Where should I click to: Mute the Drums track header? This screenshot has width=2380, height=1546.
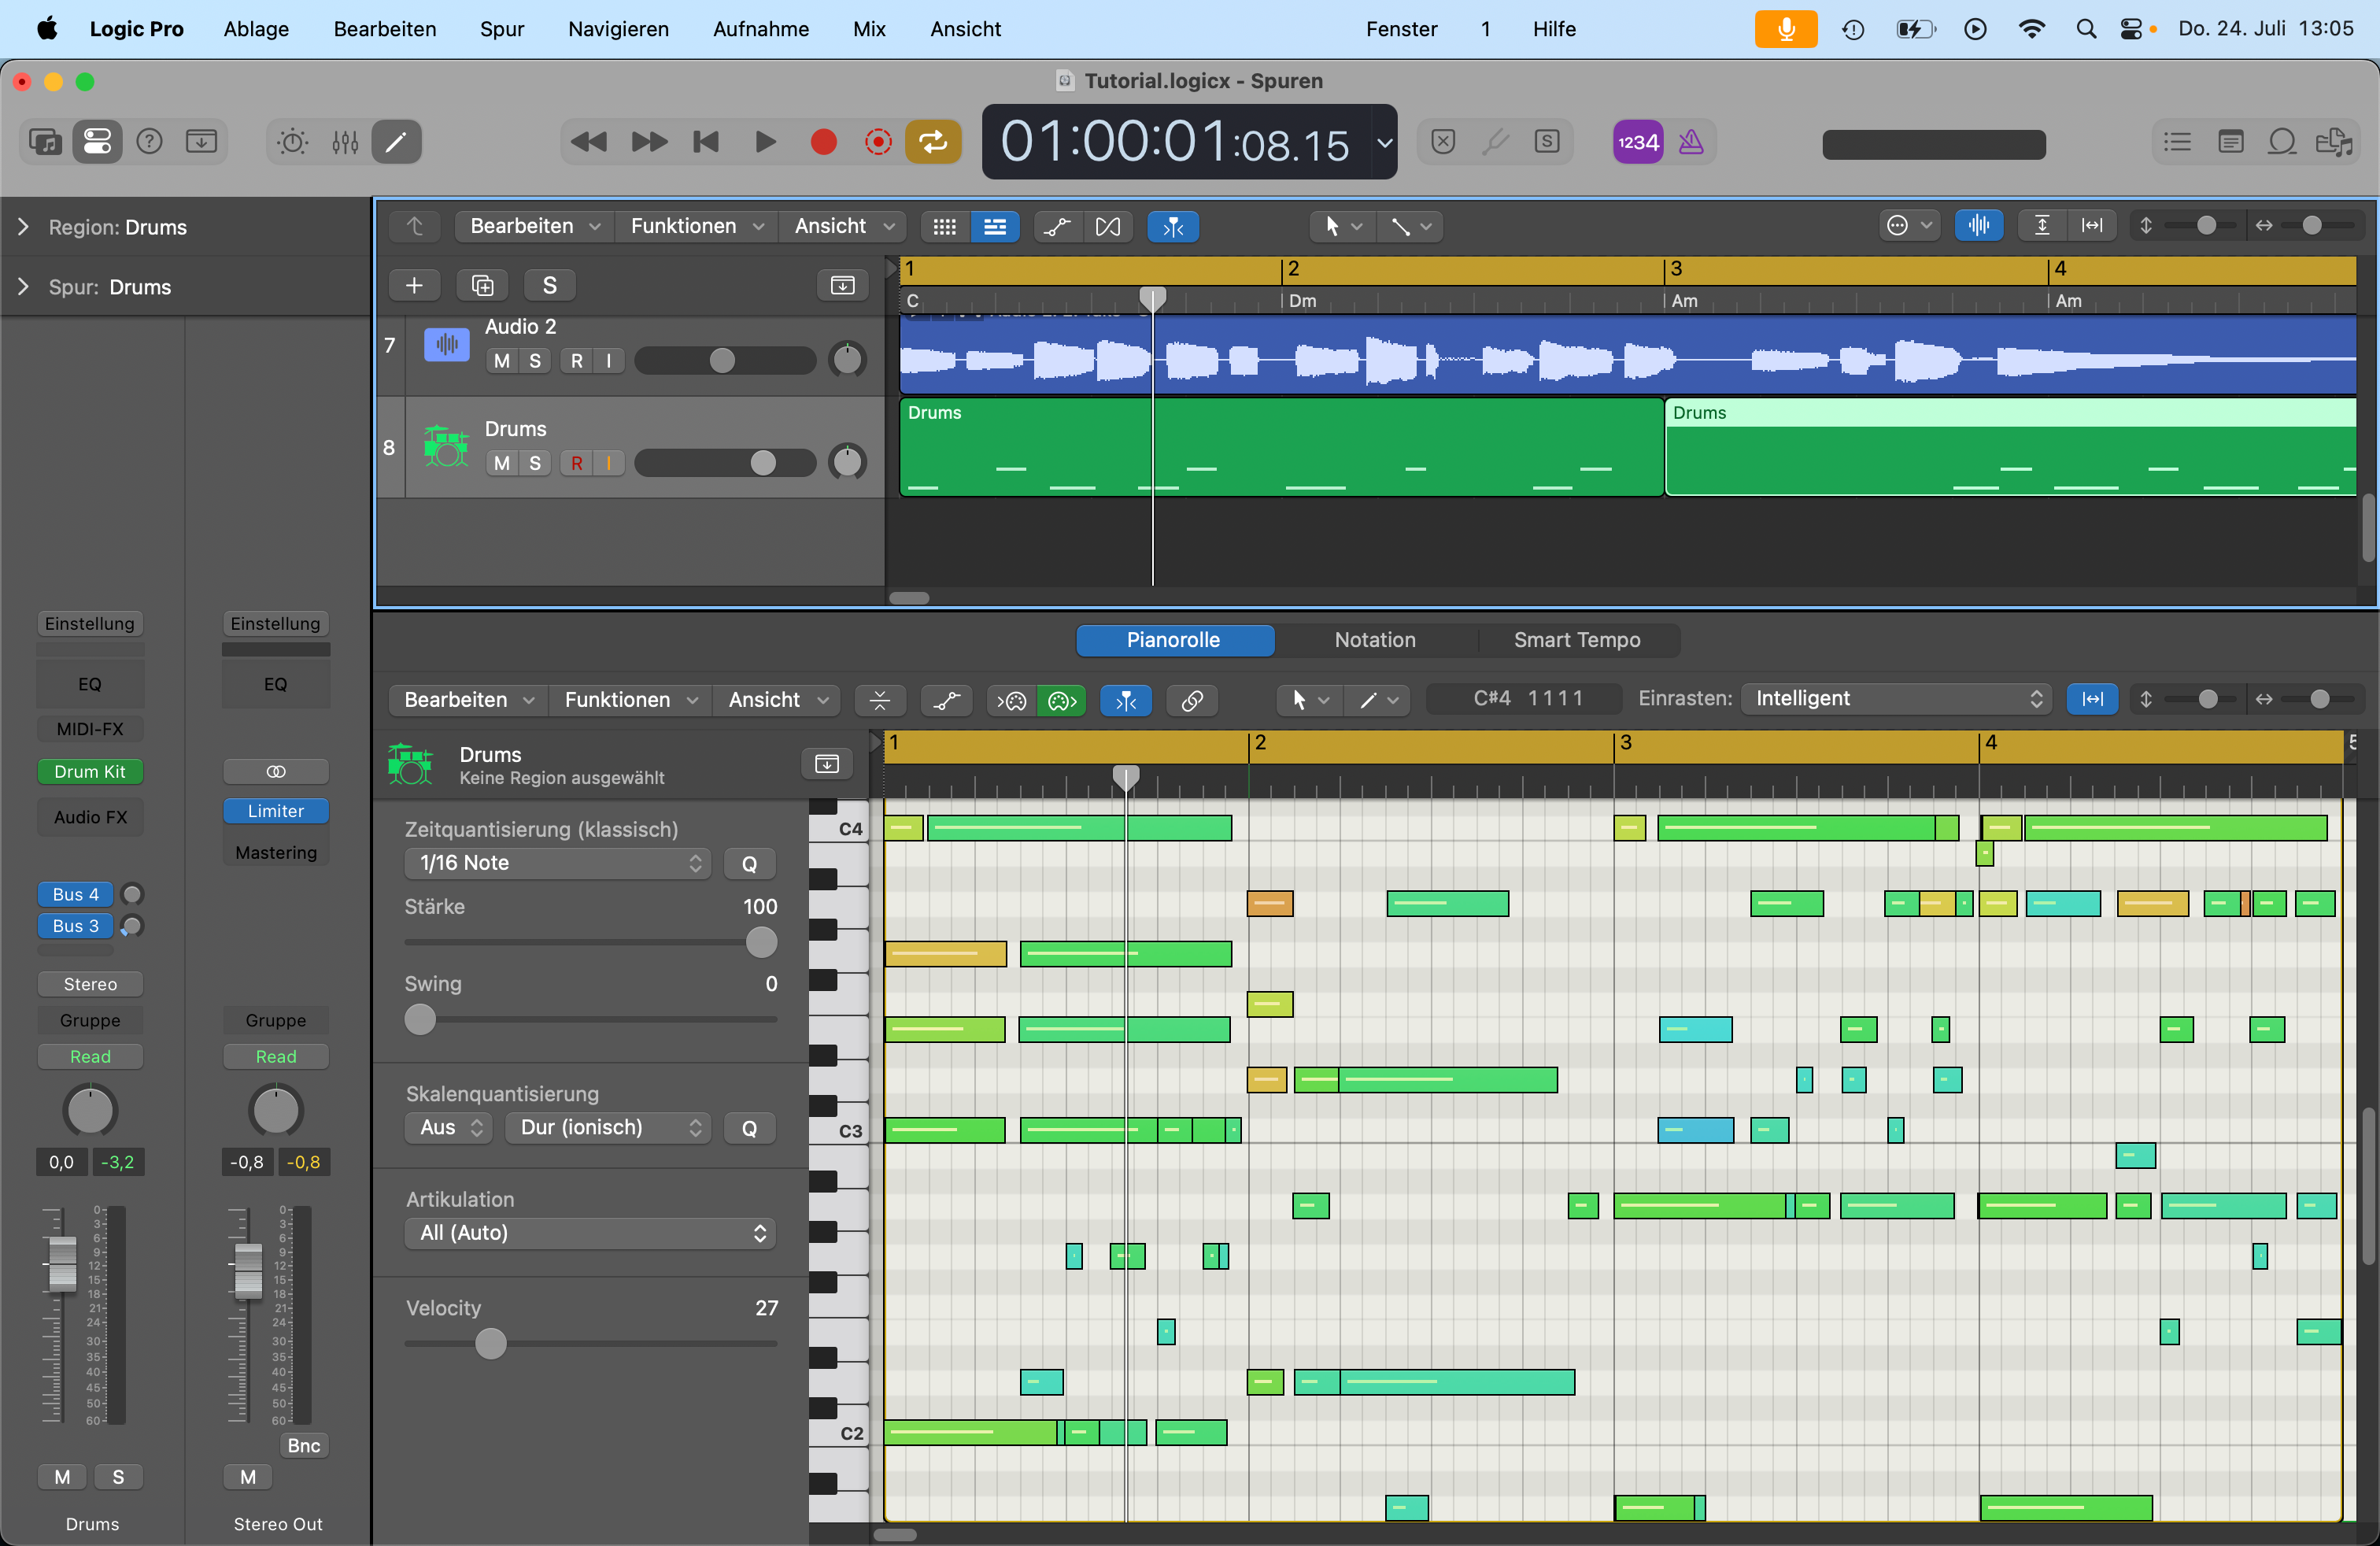(x=502, y=463)
